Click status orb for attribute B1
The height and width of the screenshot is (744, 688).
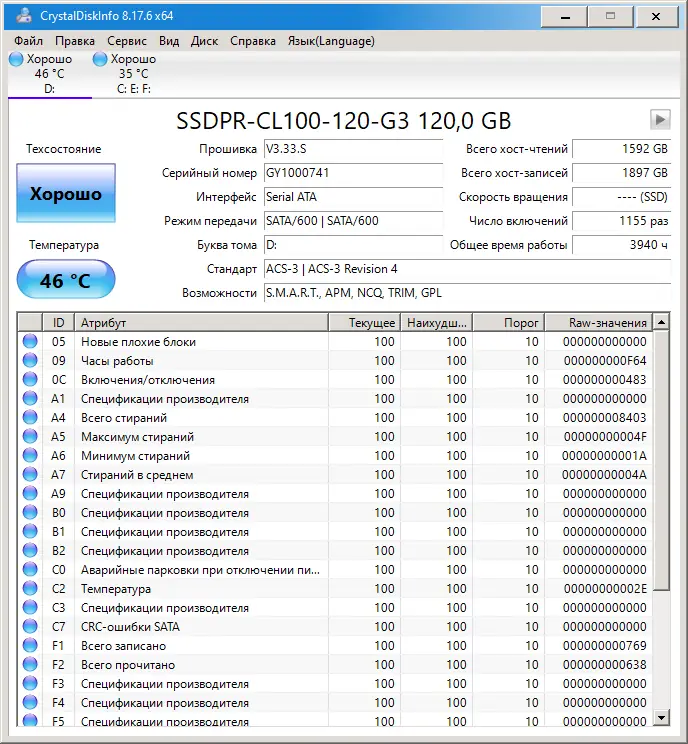pyautogui.click(x=30, y=531)
